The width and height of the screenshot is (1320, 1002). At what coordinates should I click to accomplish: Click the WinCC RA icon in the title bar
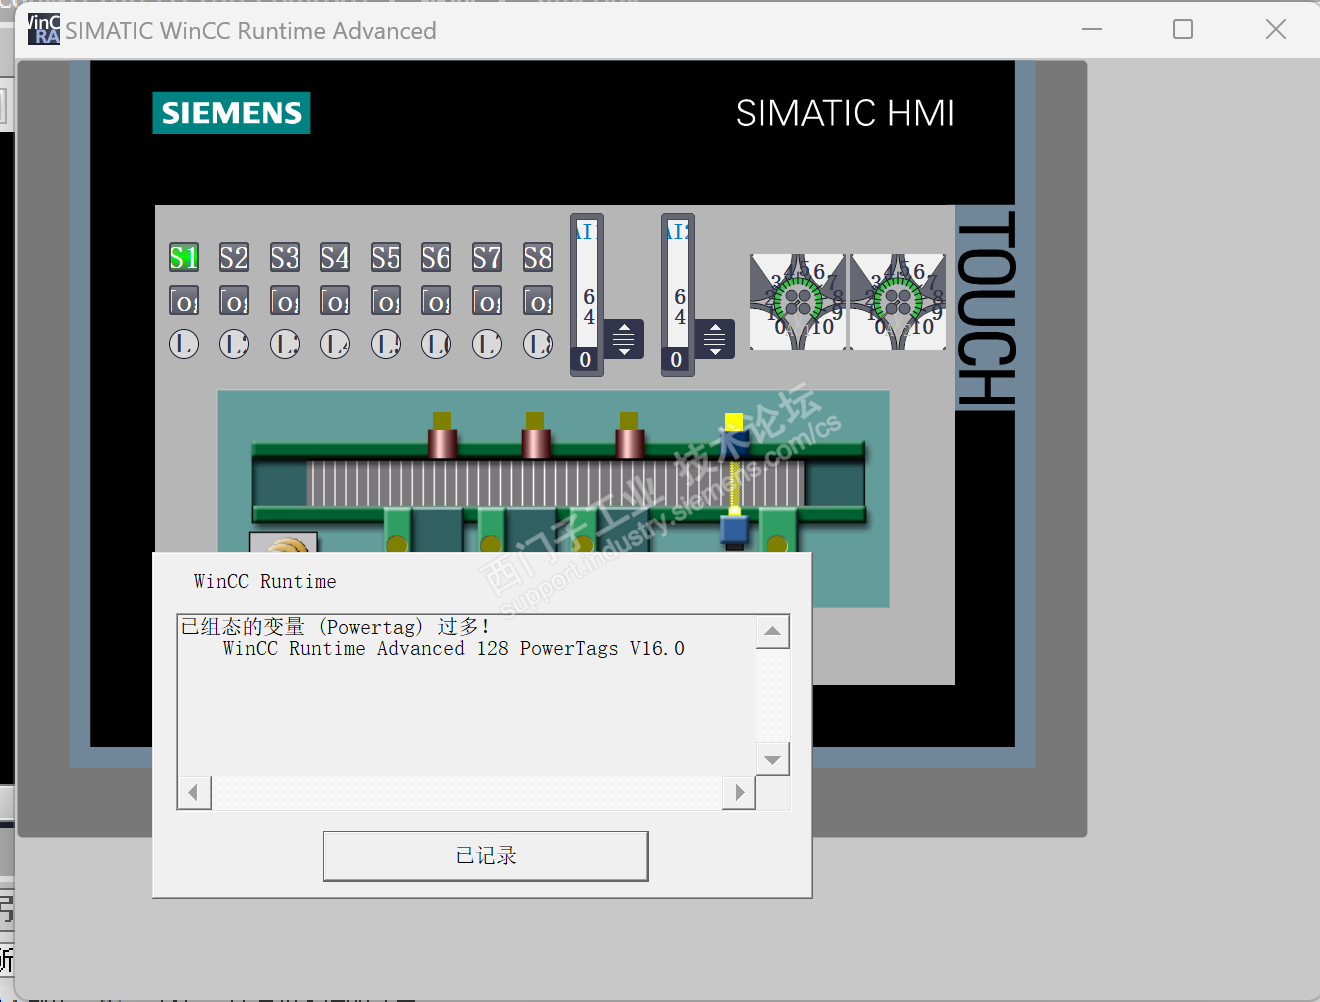click(x=44, y=30)
